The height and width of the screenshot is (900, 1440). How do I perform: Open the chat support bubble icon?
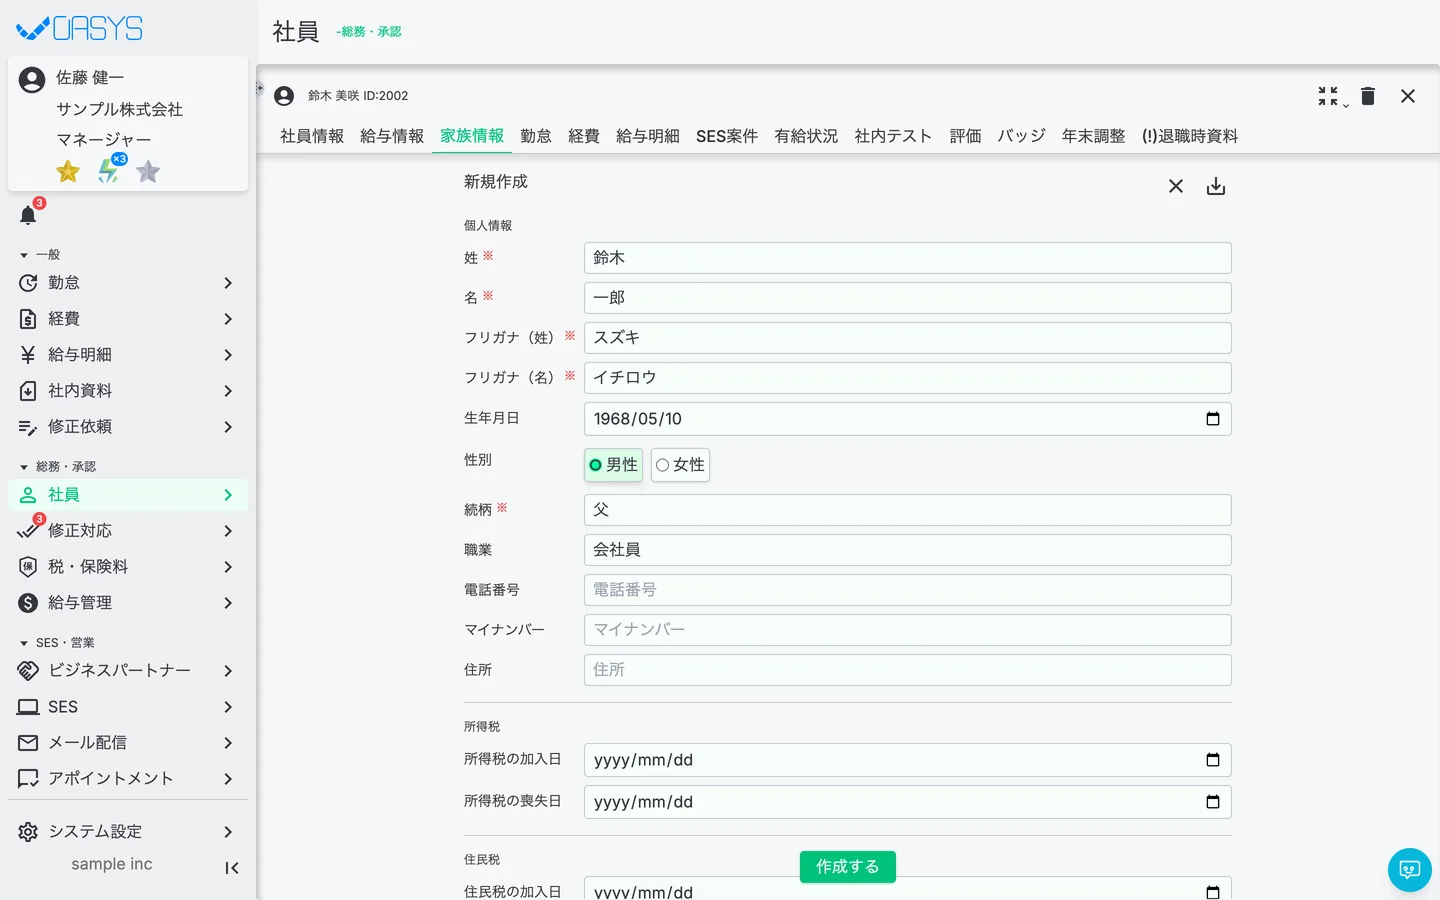[1410, 870]
